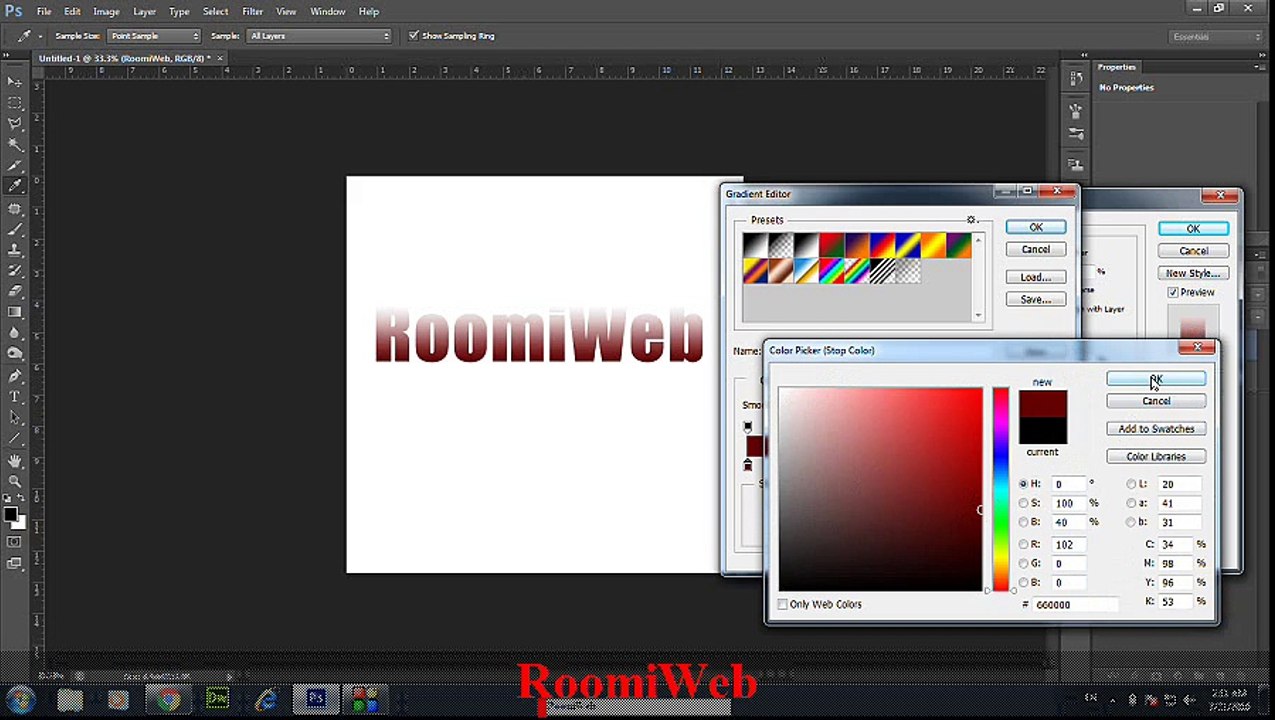The height and width of the screenshot is (720, 1275).
Task: Select the S saturation radio button
Action: [1023, 503]
